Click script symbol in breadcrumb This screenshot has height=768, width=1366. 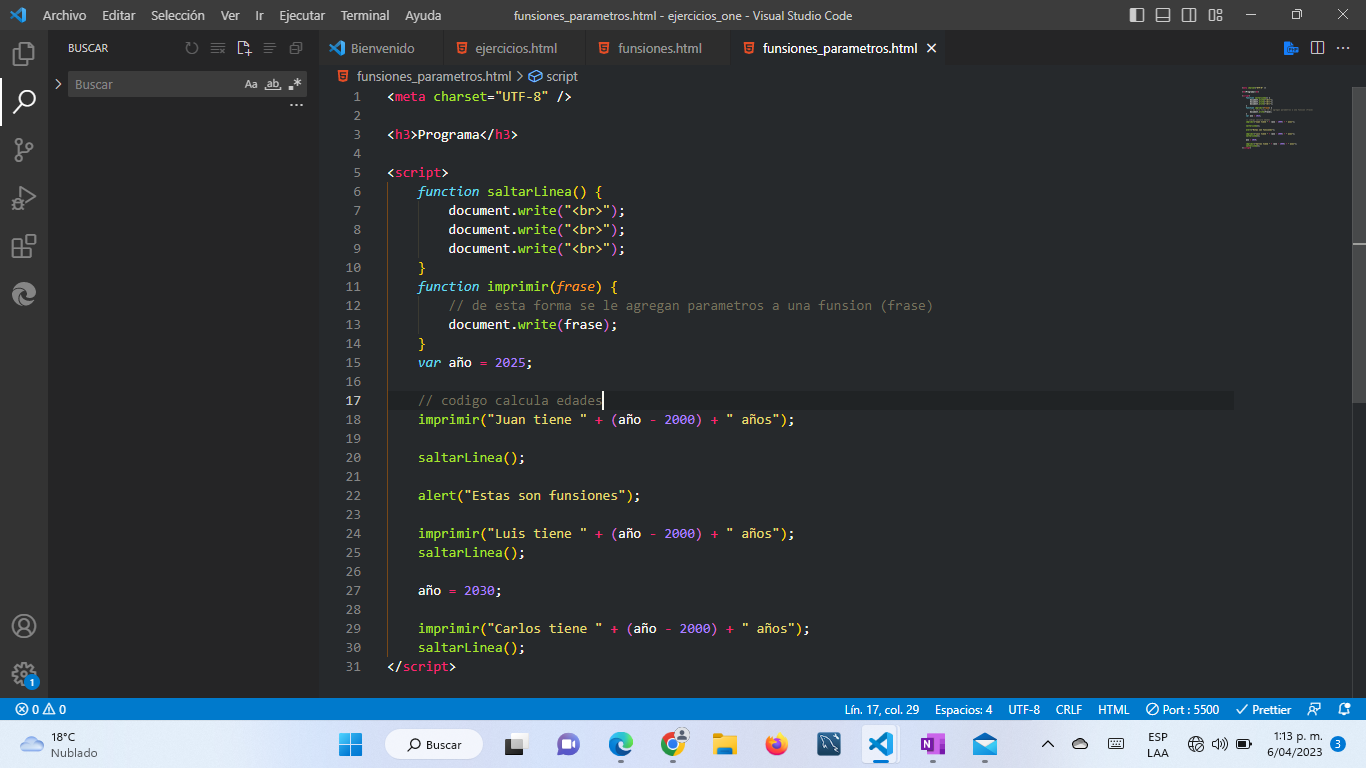(x=553, y=76)
